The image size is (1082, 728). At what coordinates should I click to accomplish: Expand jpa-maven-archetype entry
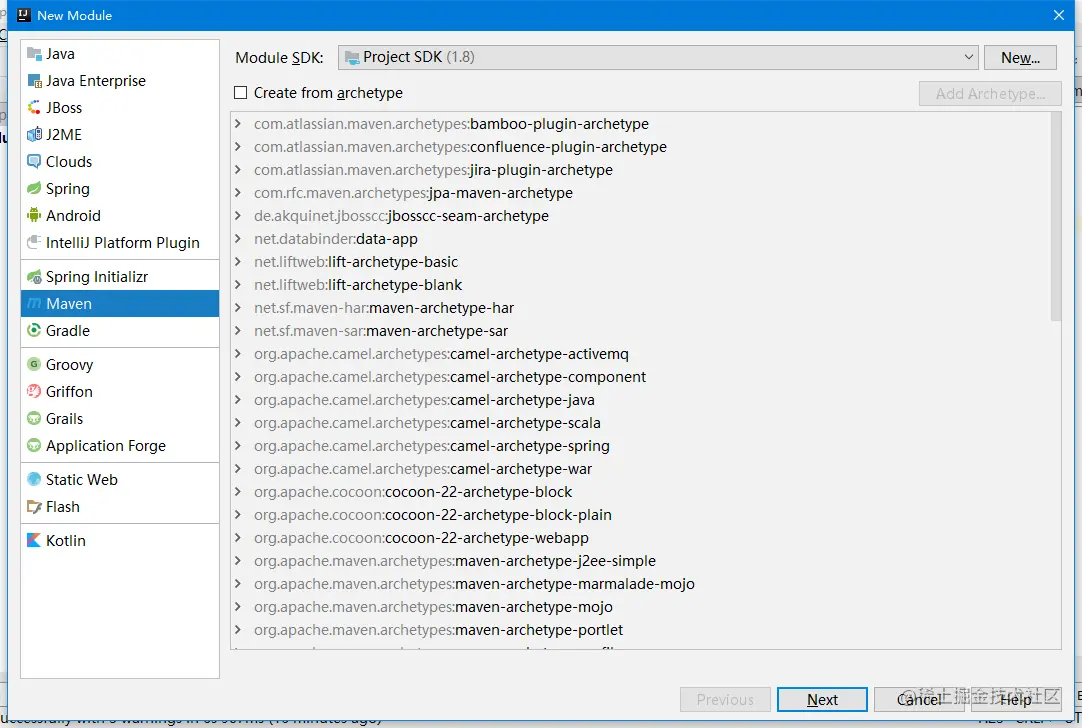pyautogui.click(x=238, y=193)
